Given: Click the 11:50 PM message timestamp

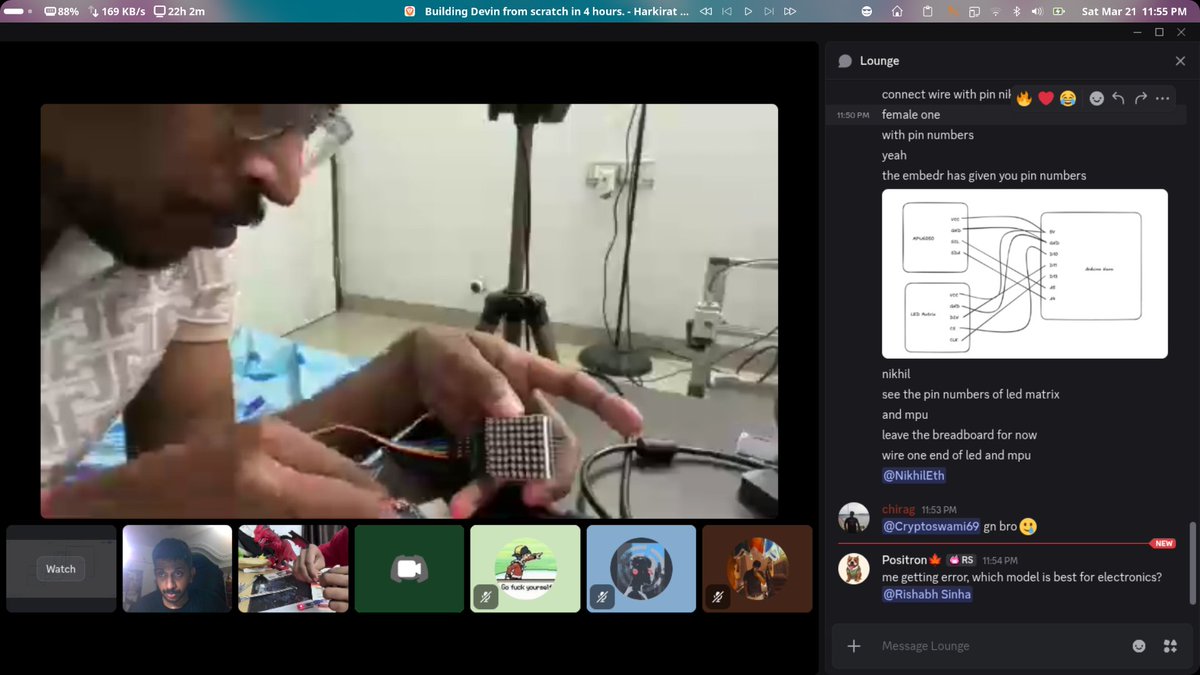Looking at the screenshot, I should click(x=853, y=116).
